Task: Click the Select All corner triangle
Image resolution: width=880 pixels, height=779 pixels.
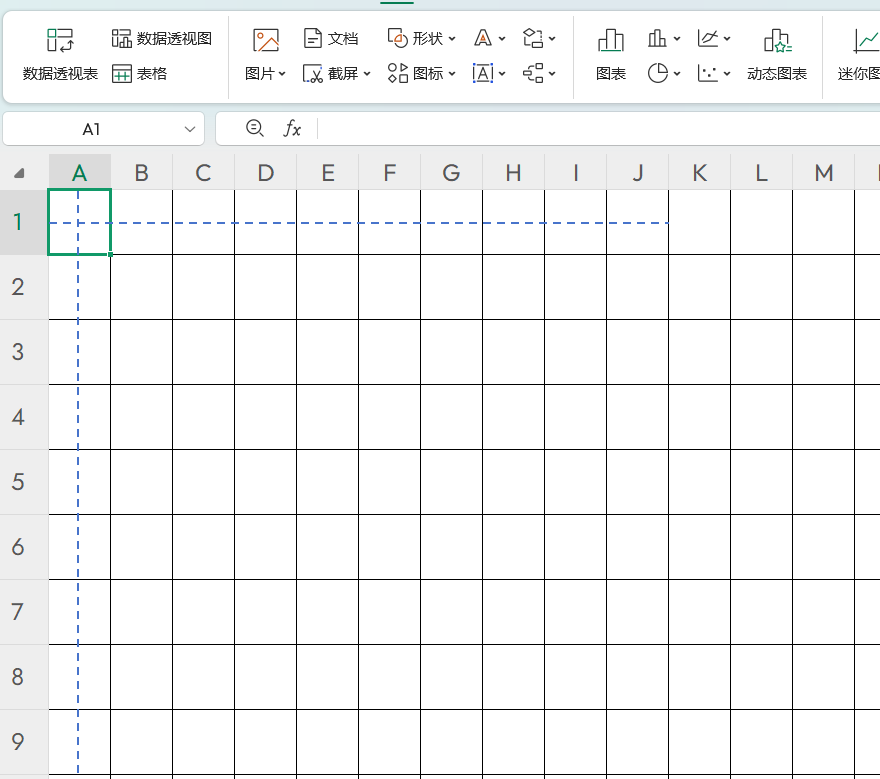Action: (x=20, y=173)
